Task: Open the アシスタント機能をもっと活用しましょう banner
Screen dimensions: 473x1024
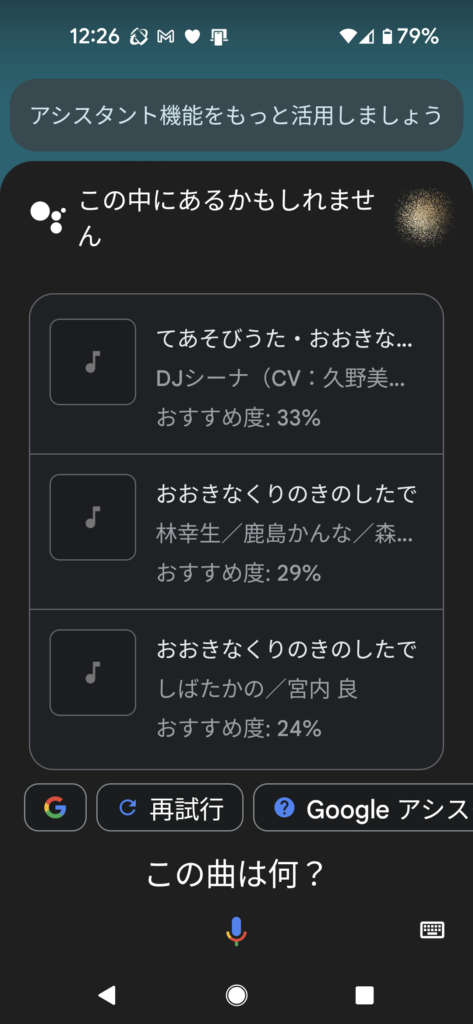Action: tap(236, 116)
